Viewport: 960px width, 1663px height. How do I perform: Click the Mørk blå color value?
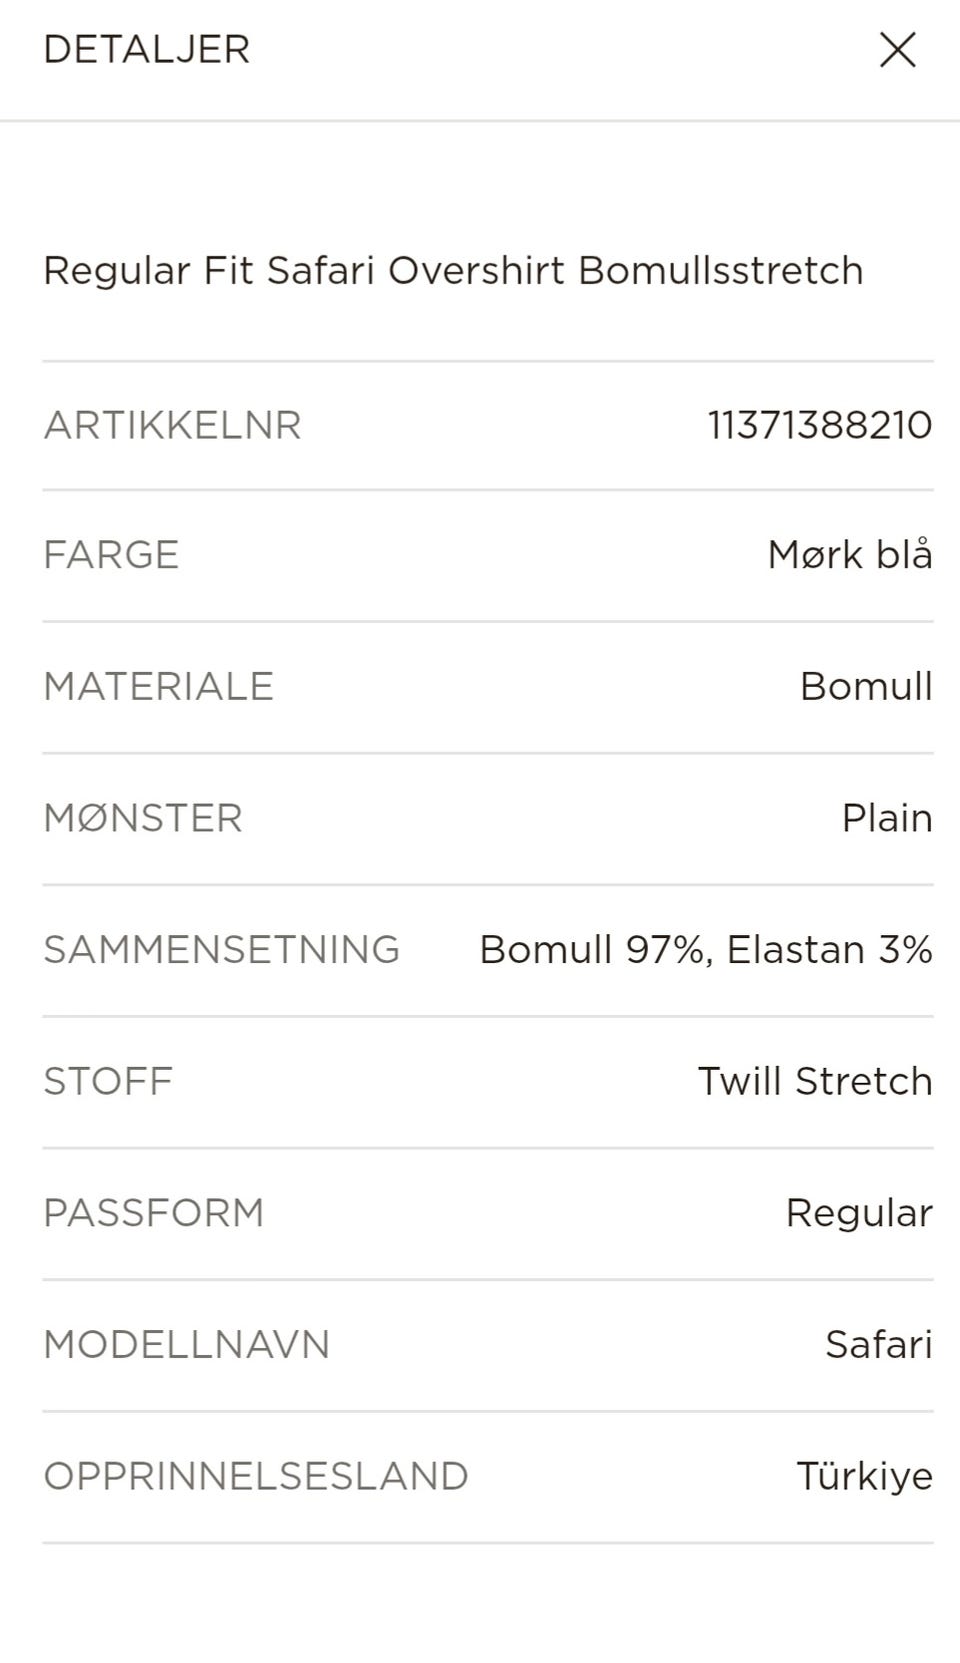[x=850, y=554]
